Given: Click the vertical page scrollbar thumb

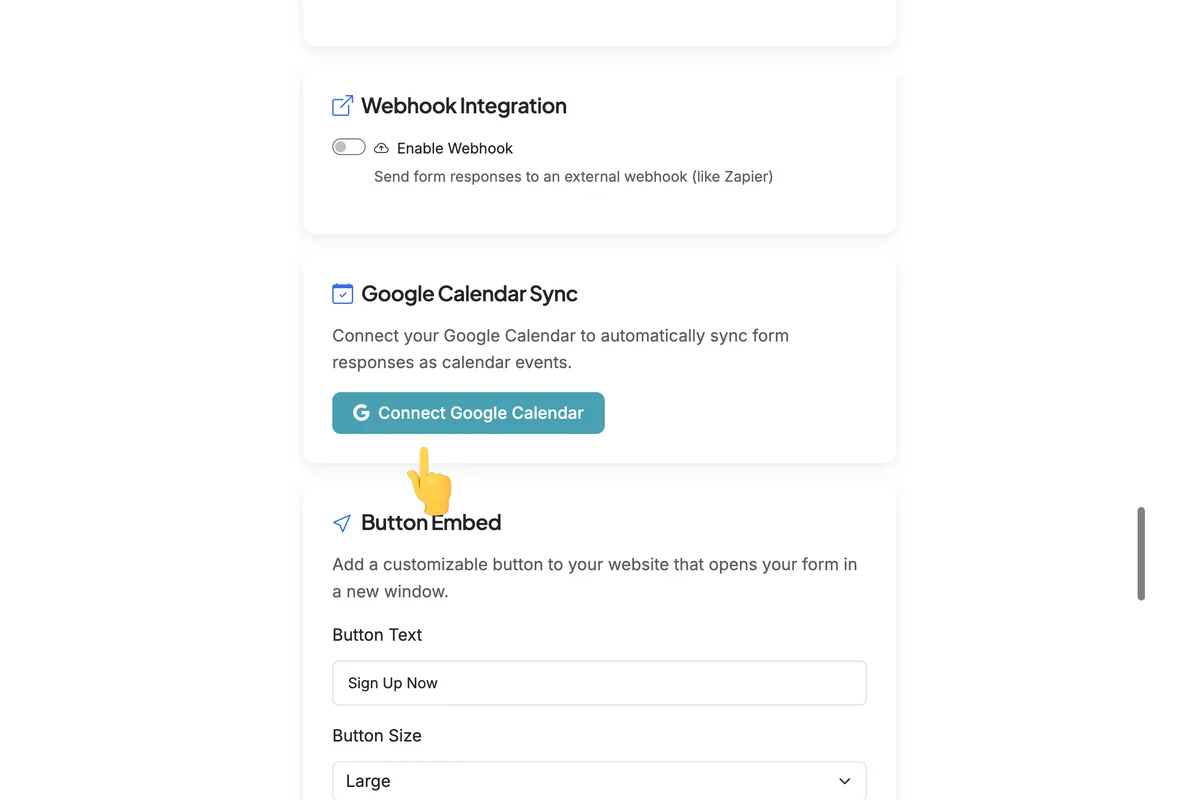Looking at the screenshot, I should pos(1141,554).
